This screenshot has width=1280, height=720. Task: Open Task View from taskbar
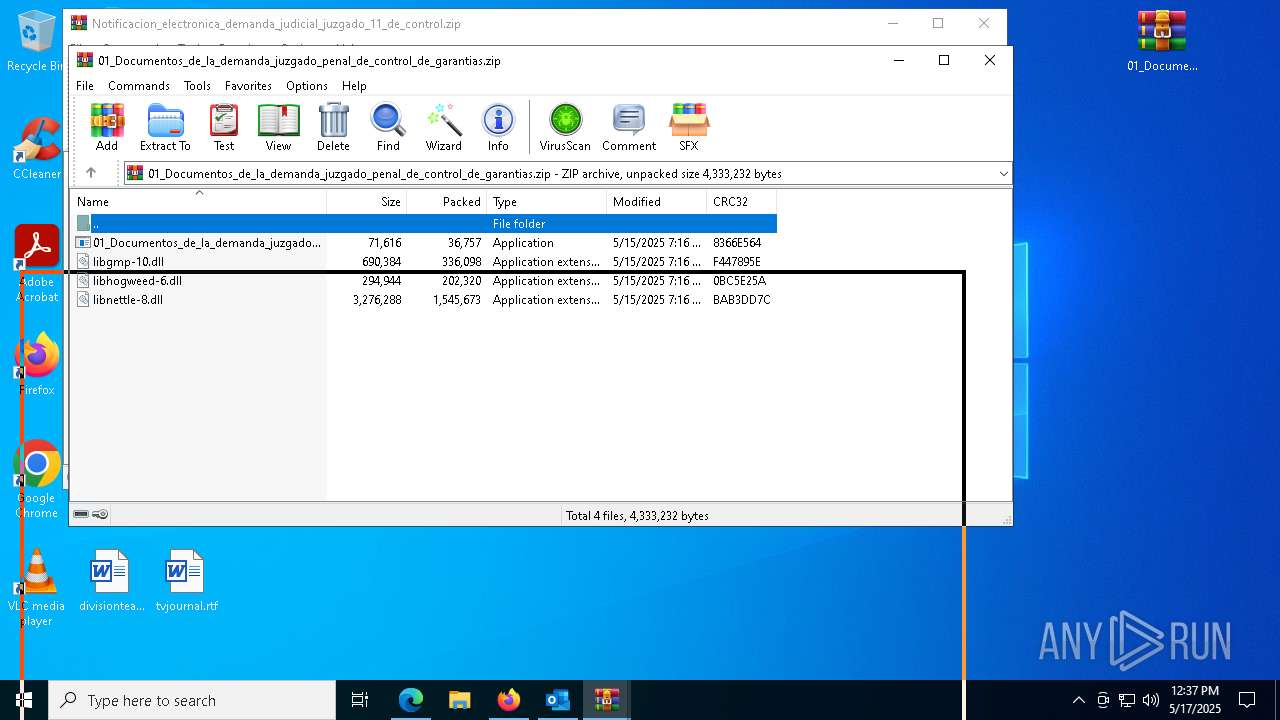pos(360,700)
